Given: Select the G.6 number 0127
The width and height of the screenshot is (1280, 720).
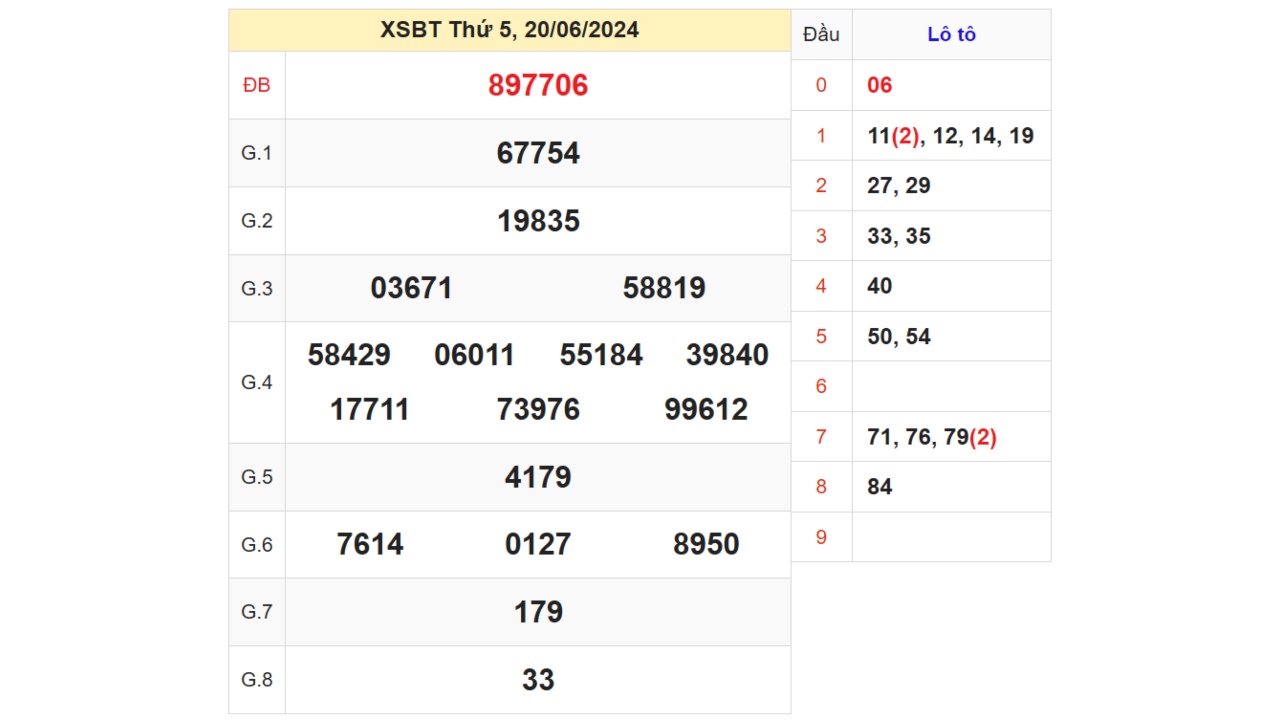Looking at the screenshot, I should (538, 544).
